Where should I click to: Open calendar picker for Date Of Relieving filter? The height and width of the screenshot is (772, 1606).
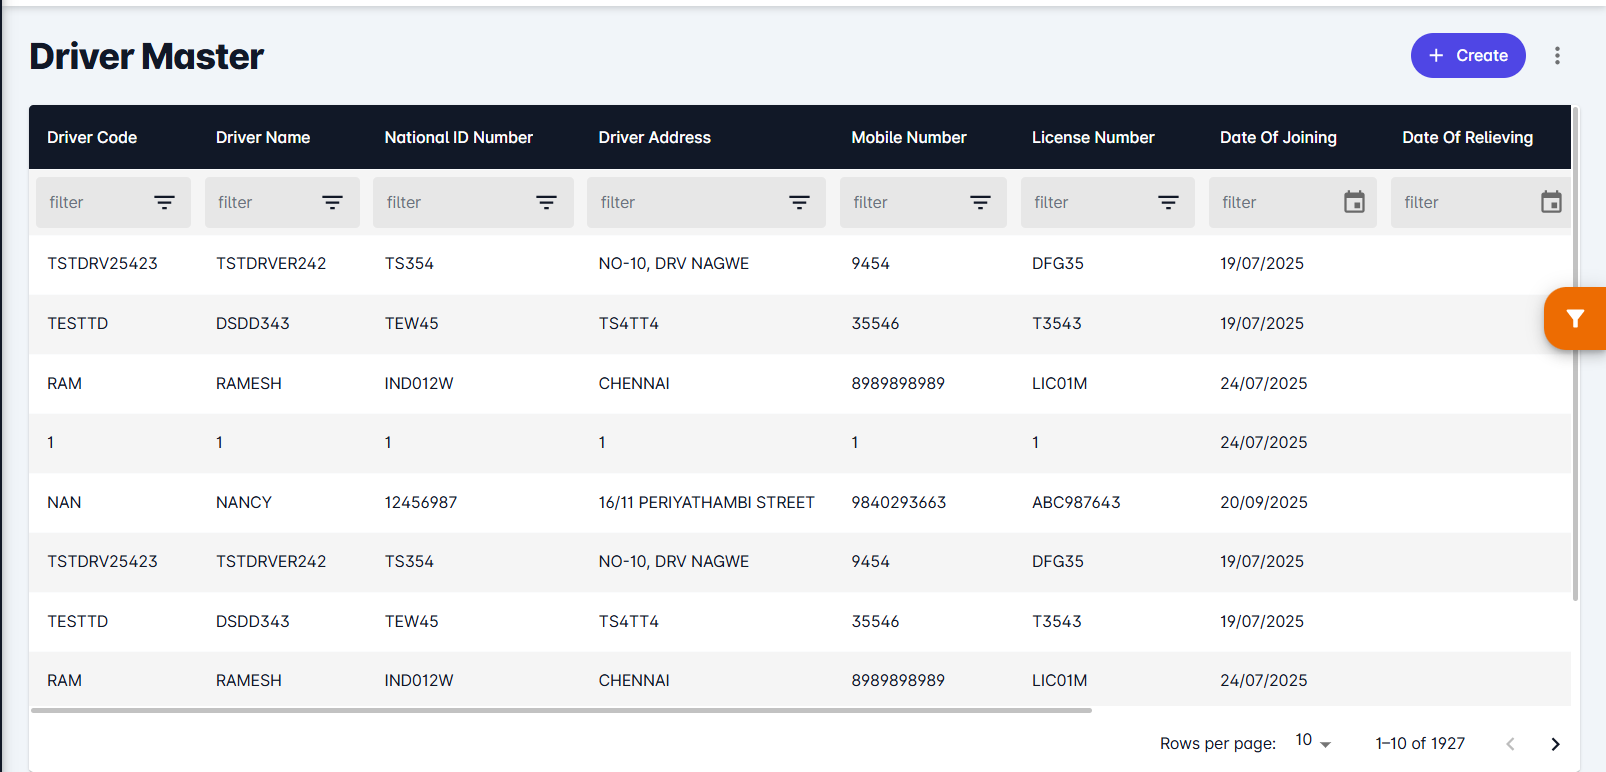(1551, 202)
